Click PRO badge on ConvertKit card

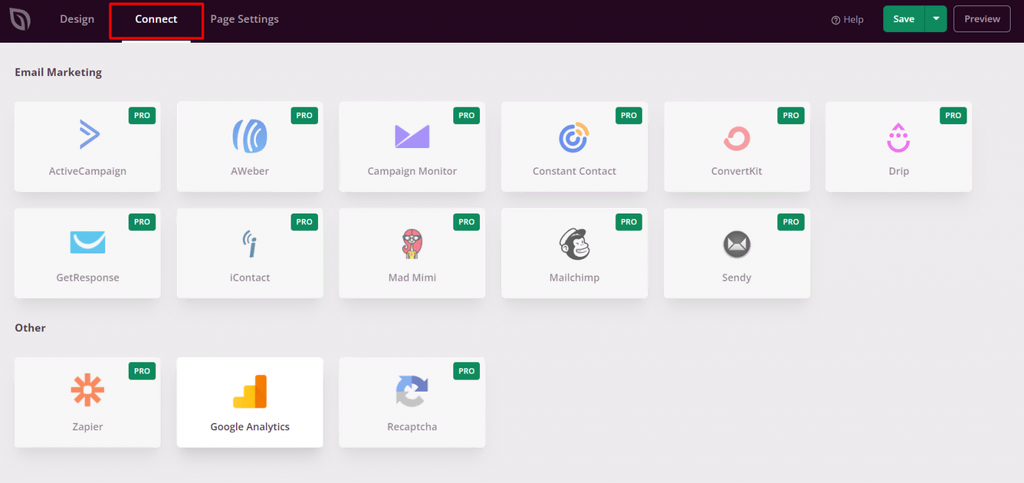click(791, 116)
